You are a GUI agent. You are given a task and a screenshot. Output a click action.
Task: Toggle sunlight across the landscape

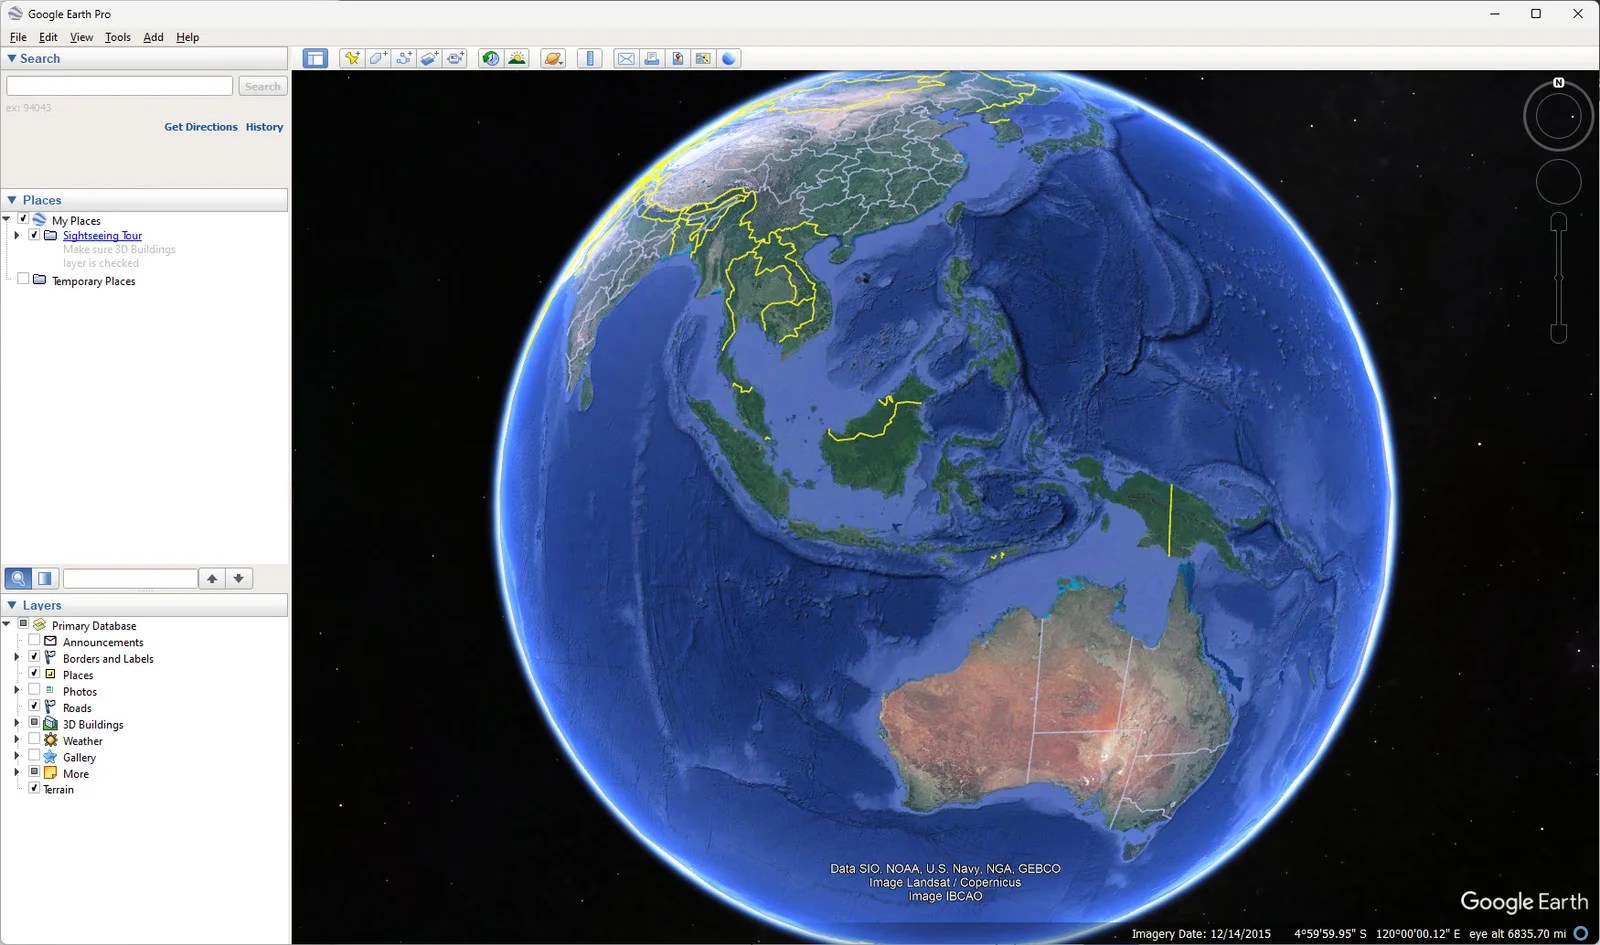click(518, 58)
